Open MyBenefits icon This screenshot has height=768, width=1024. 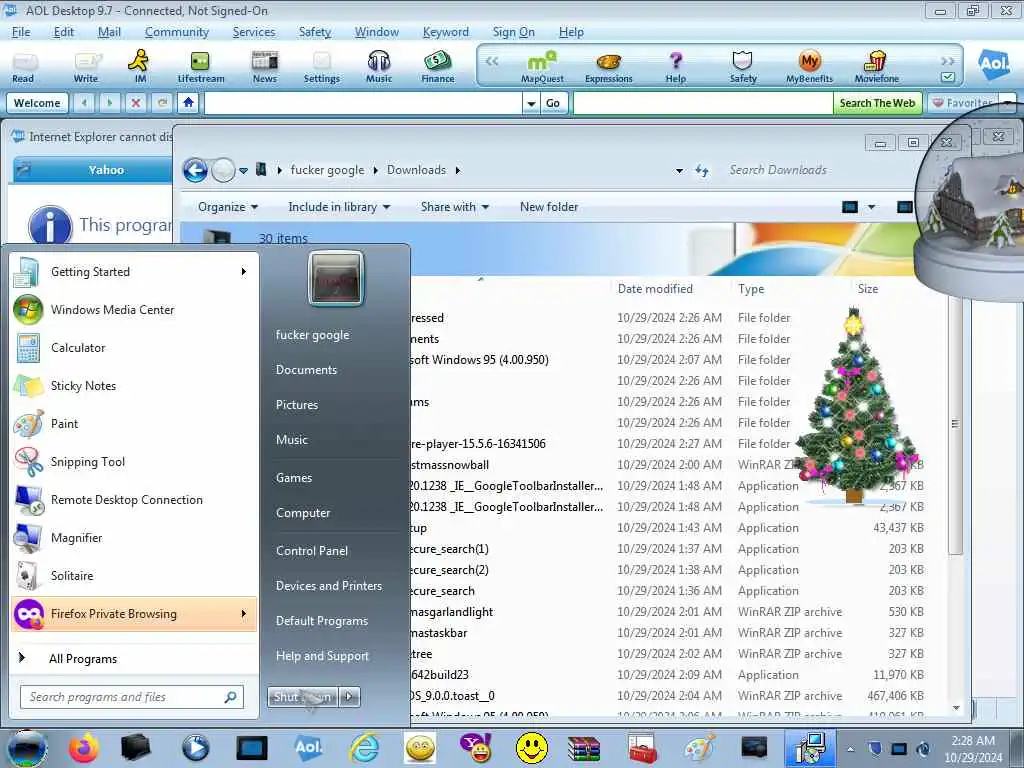809,67
